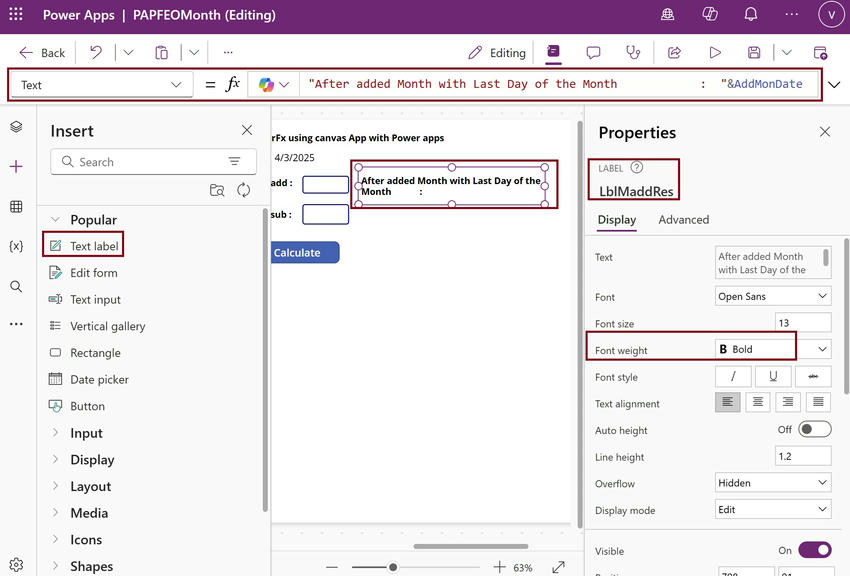Screen dimensions: 850x576
Task: Open the Overflow Hidden dropdown
Action: pos(773,483)
